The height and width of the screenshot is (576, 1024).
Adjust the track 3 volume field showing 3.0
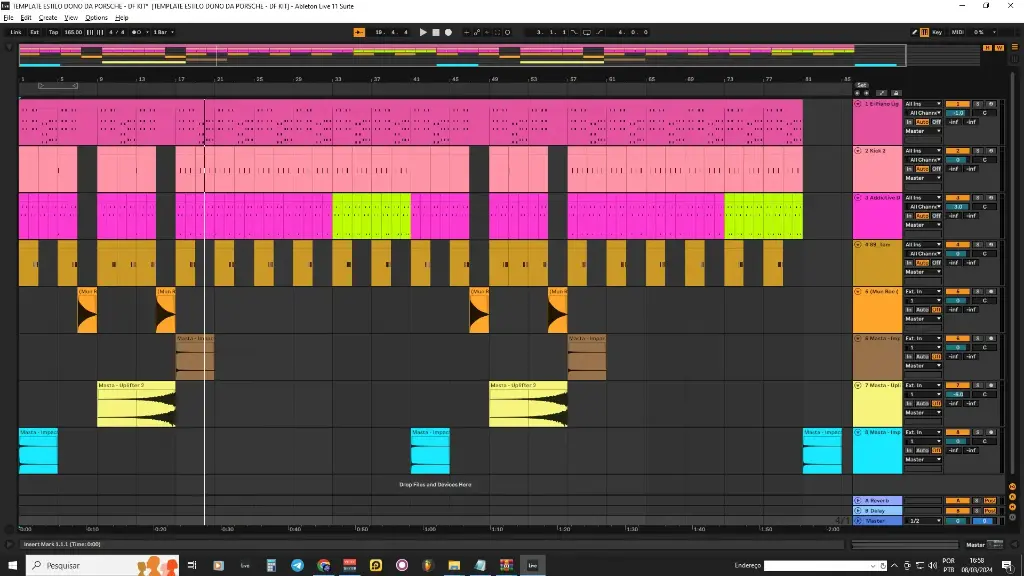tap(957, 207)
